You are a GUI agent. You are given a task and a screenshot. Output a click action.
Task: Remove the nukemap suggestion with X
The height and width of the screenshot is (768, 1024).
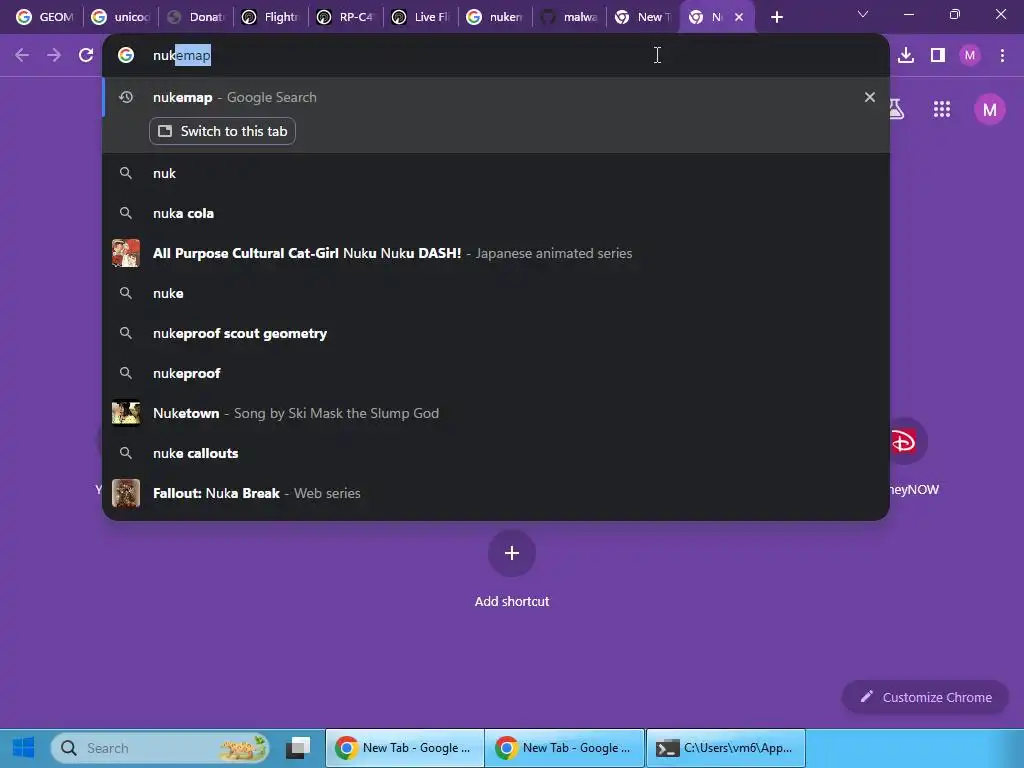(869, 97)
